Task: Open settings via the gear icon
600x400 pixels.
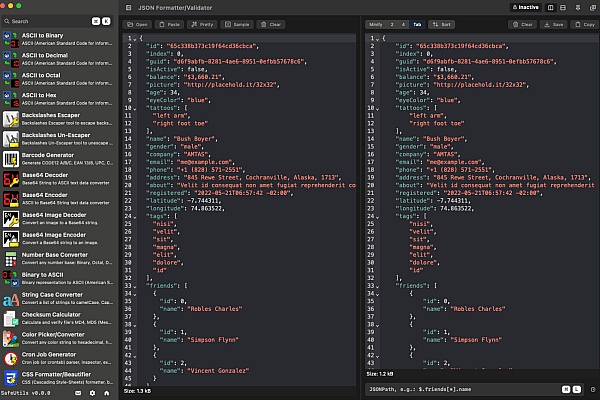Action: (92, 393)
